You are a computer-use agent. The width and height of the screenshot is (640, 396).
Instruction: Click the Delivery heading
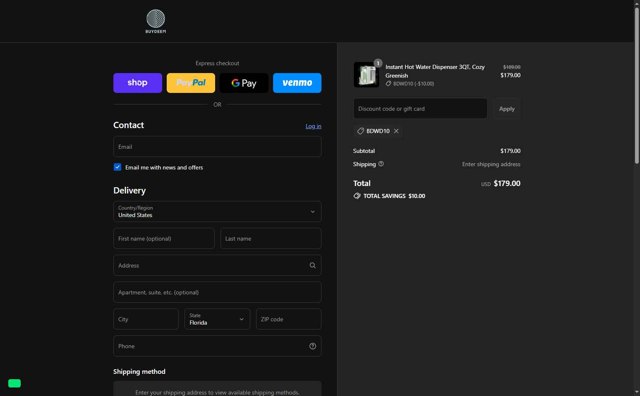pyautogui.click(x=129, y=191)
